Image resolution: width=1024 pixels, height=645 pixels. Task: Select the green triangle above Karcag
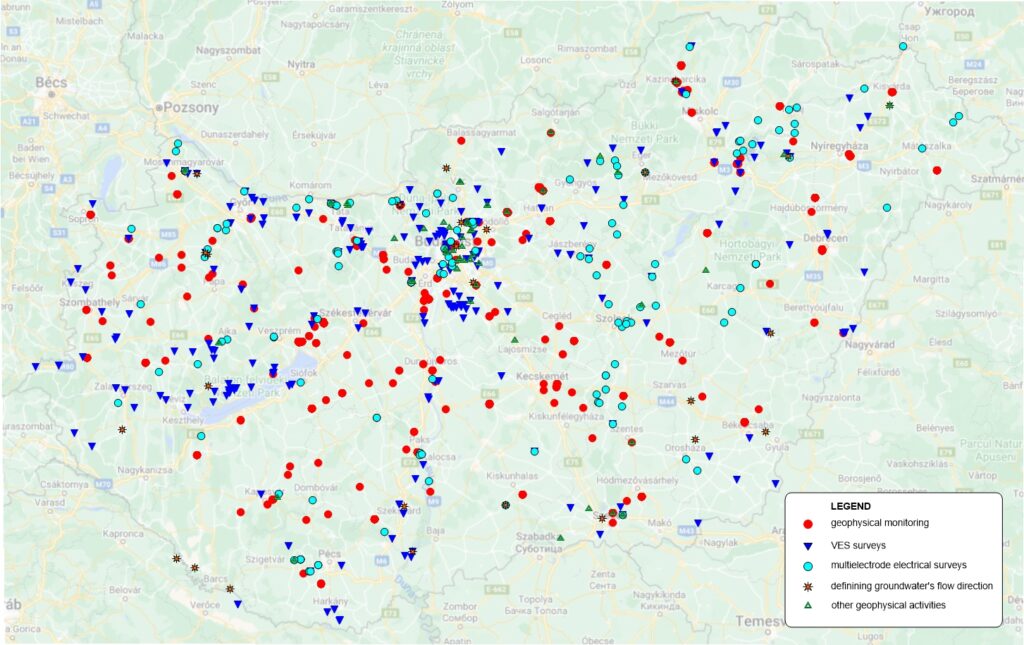point(705,270)
